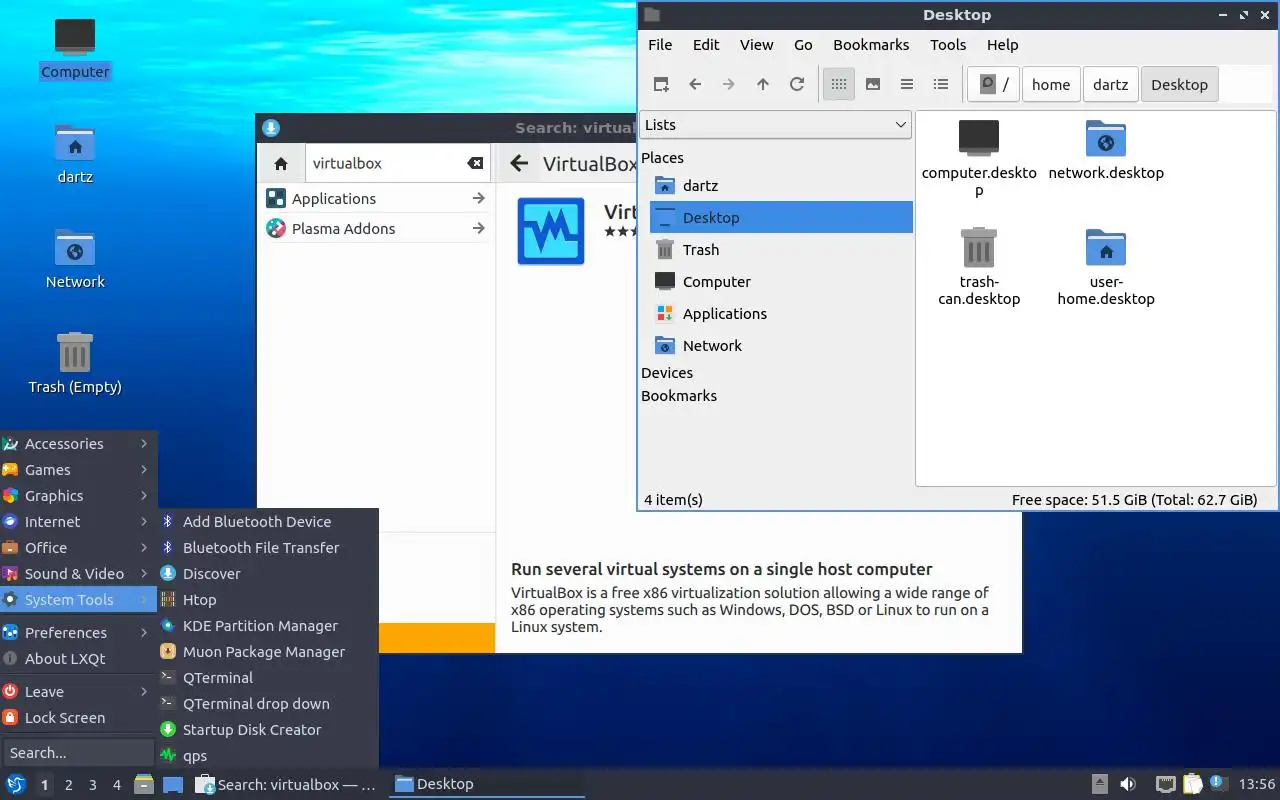Viewport: 1280px width, 800px height.
Task: Click the volume icon in tray
Action: (x=1128, y=784)
